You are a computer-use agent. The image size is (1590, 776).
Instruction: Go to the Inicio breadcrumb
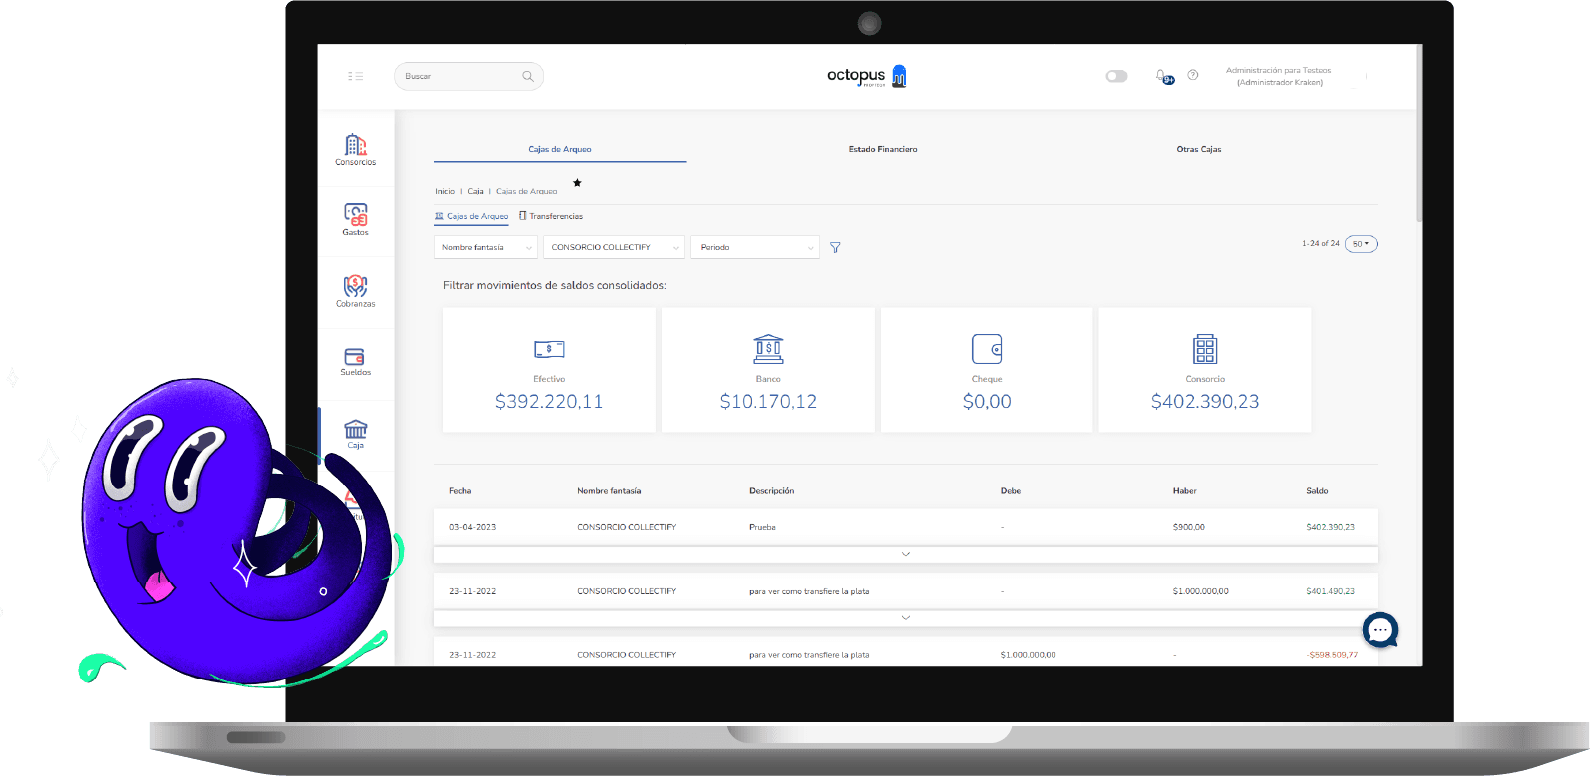(445, 191)
